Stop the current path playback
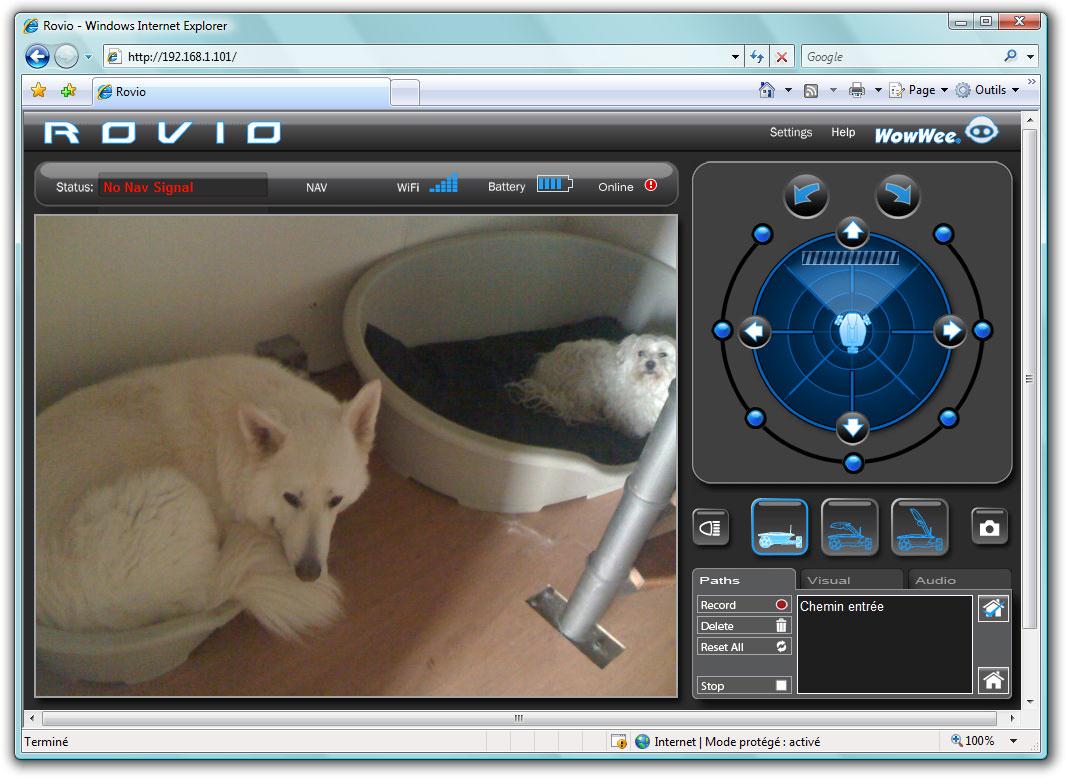Screen dimensions: 1066x778 pos(744,686)
